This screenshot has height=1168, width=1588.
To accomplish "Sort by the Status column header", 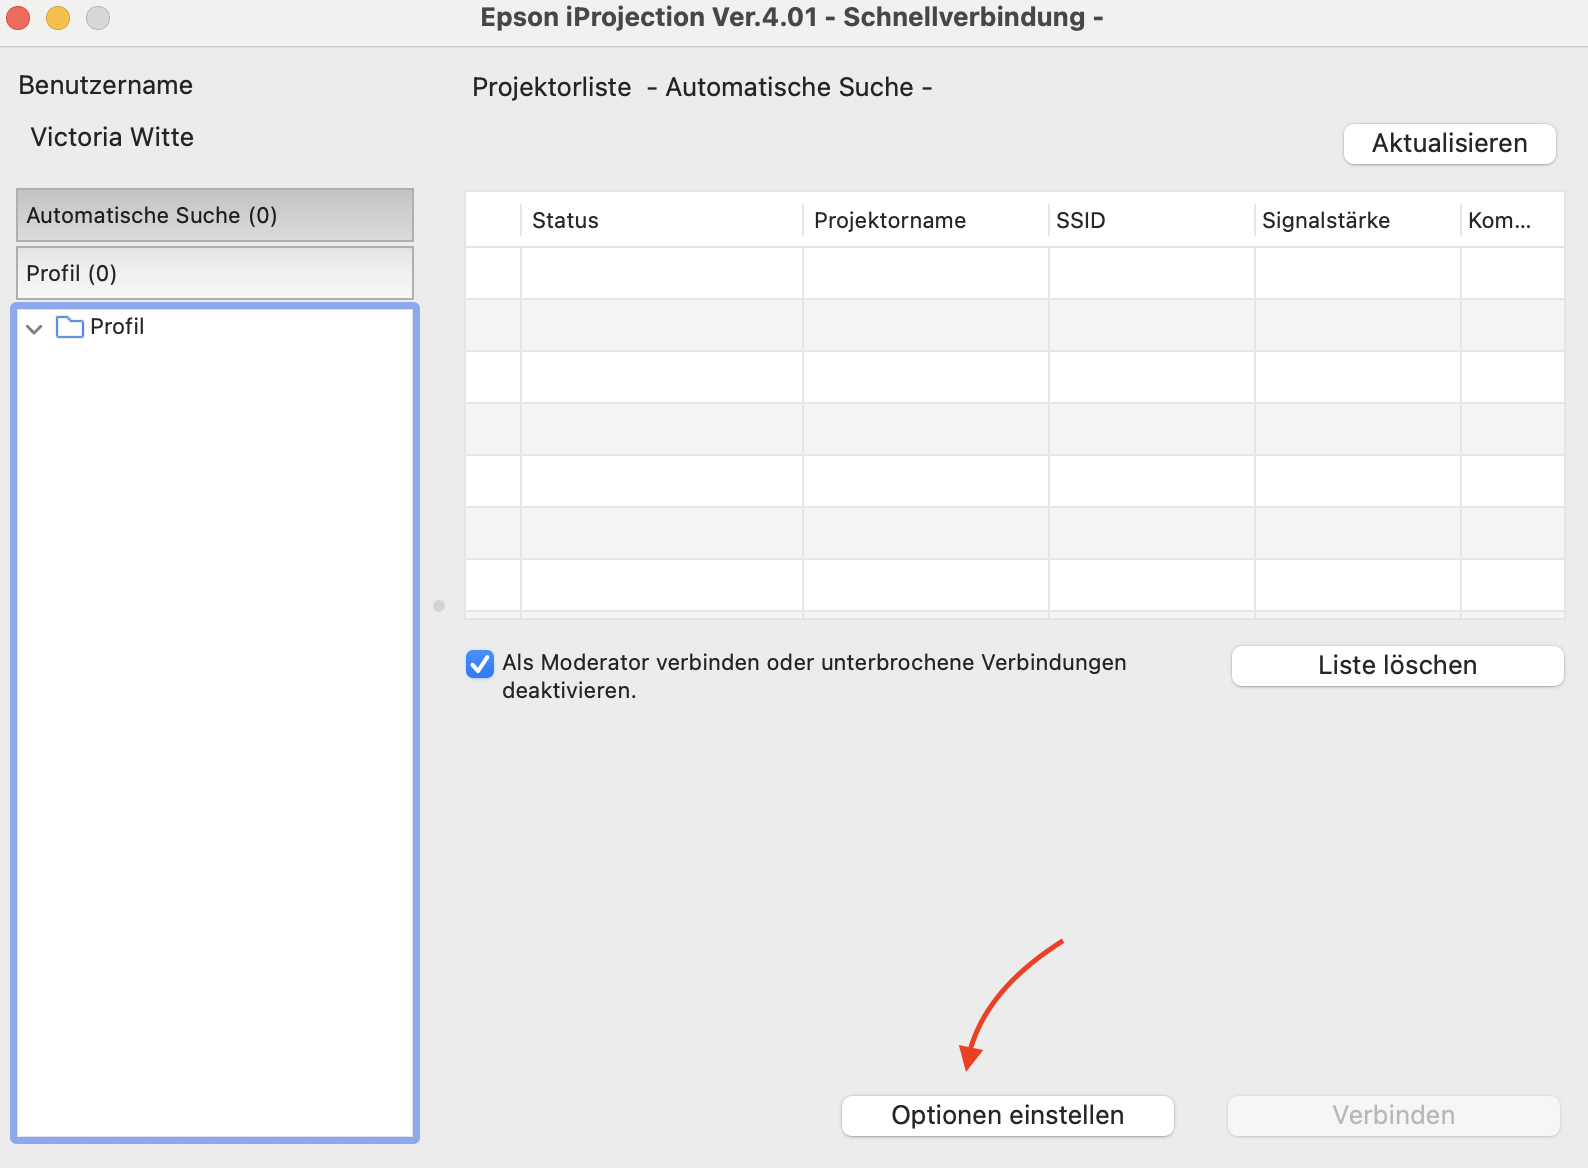I will (661, 220).
